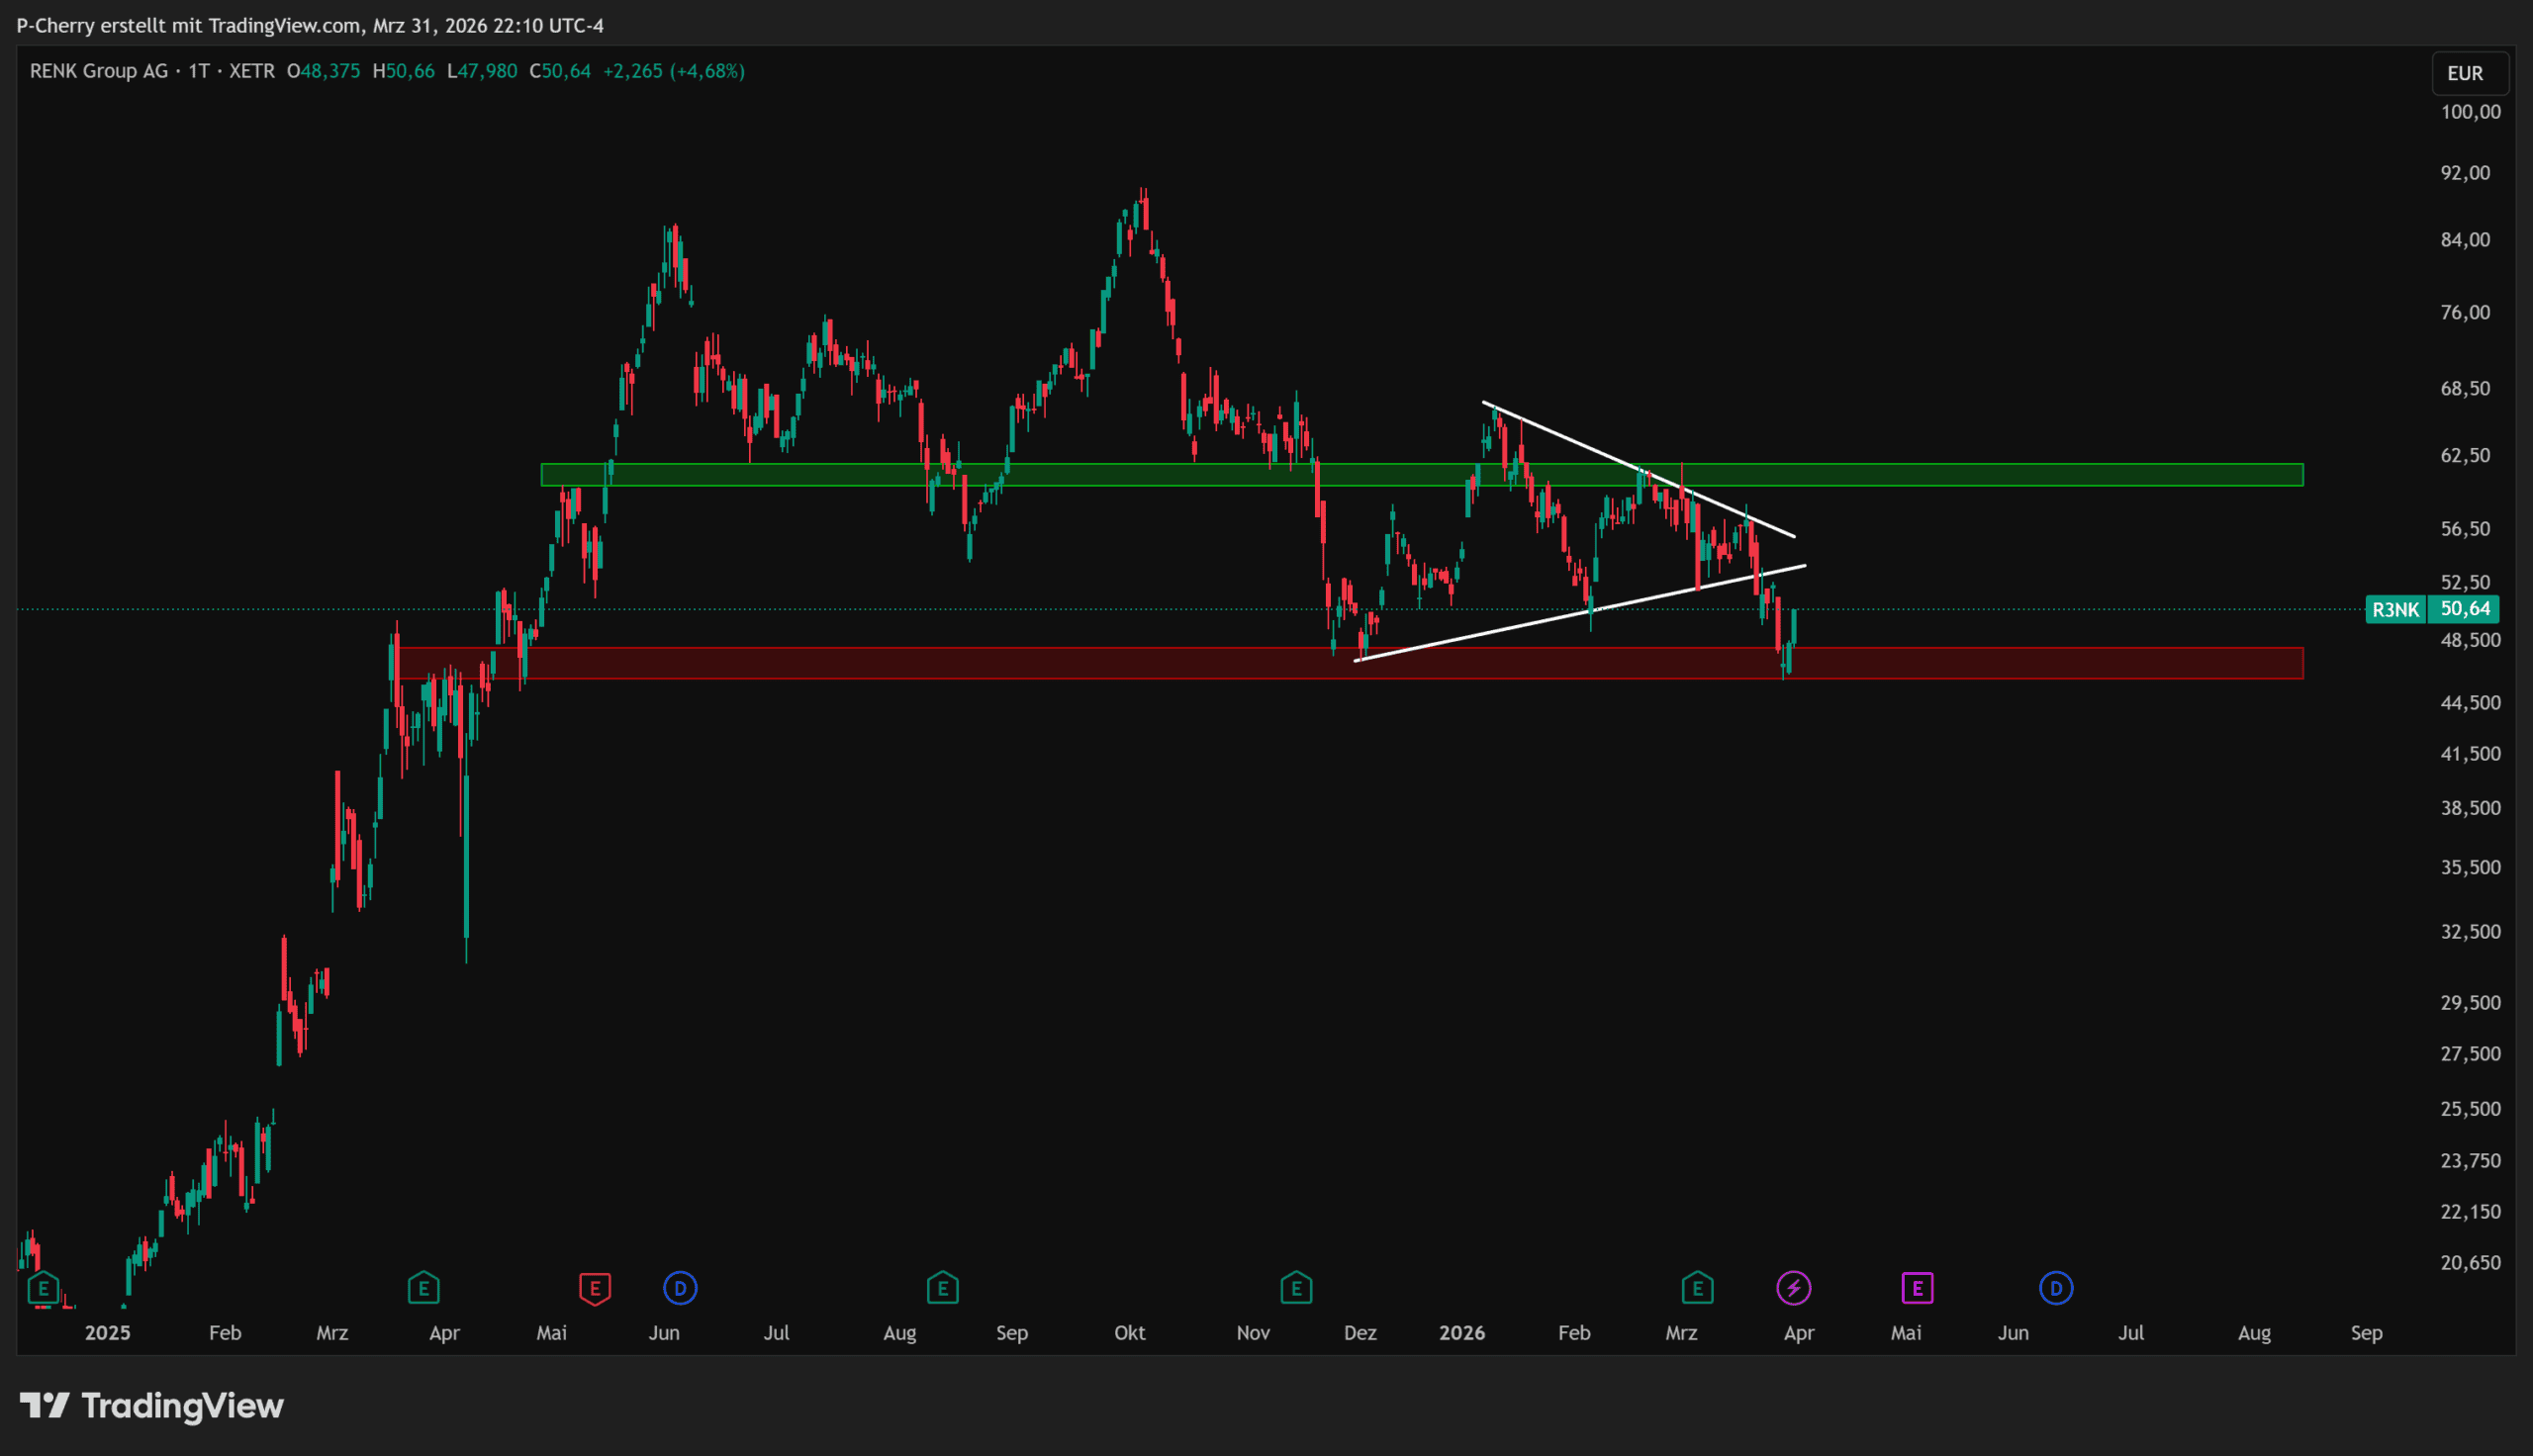Click the purple lightning event icon
Screen dimensions: 2533x1456
coord(1793,1288)
